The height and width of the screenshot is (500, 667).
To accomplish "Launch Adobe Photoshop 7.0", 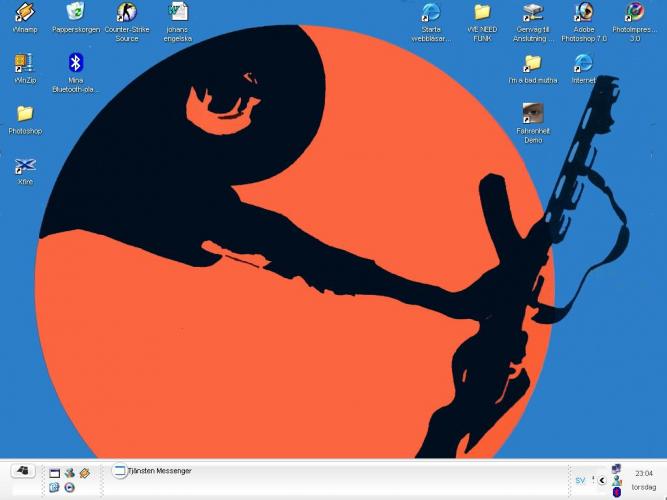I will tap(583, 13).
